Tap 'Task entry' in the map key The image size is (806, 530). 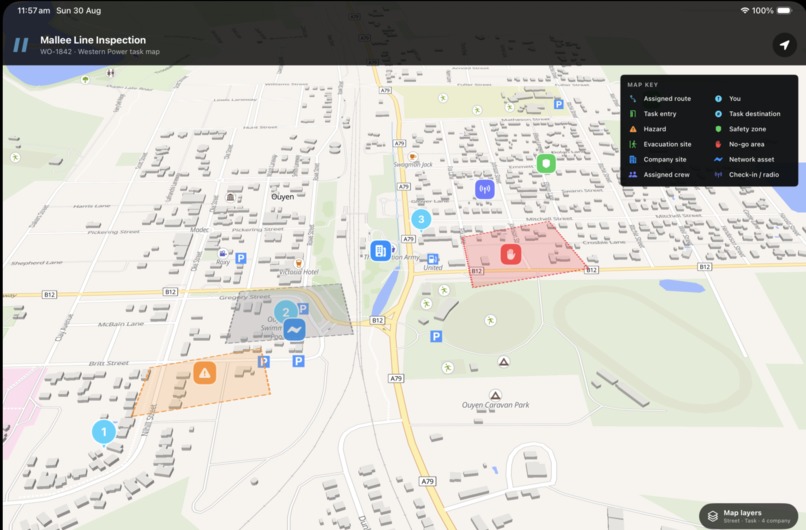click(660, 114)
